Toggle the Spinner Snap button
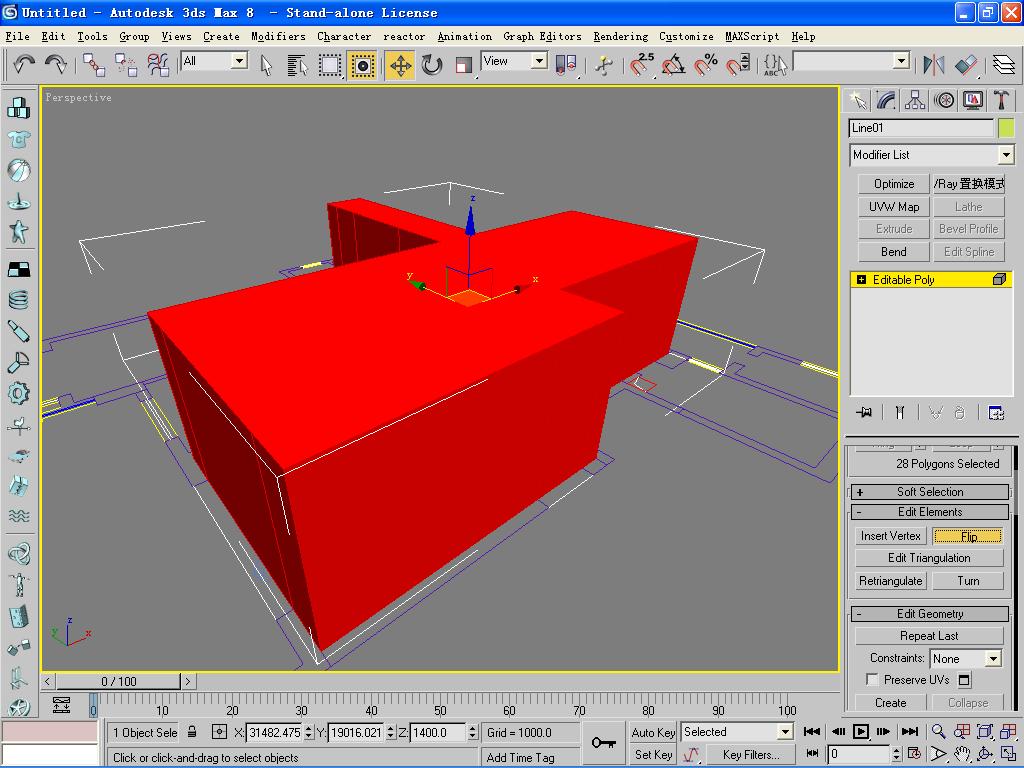1024x768 pixels. [738, 65]
